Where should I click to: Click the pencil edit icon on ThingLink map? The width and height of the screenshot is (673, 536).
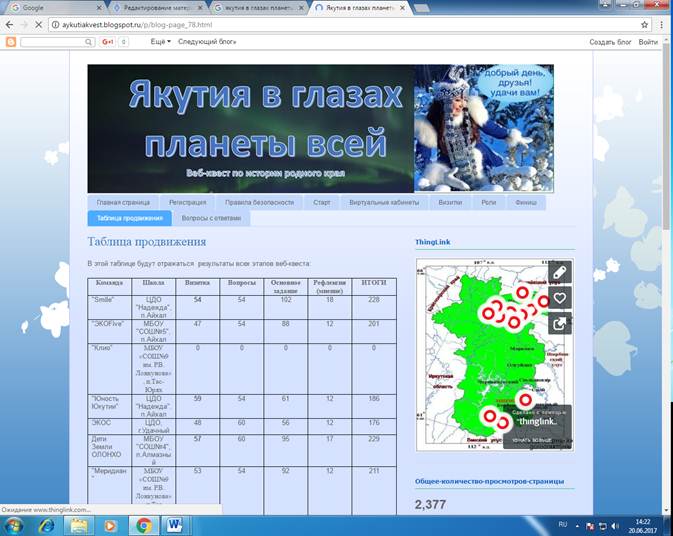coord(560,273)
